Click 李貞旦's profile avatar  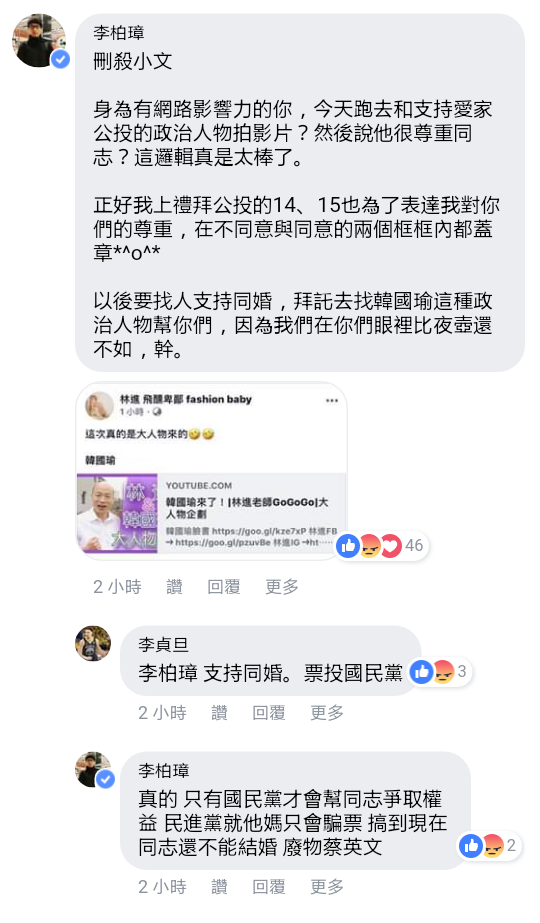click(93, 643)
